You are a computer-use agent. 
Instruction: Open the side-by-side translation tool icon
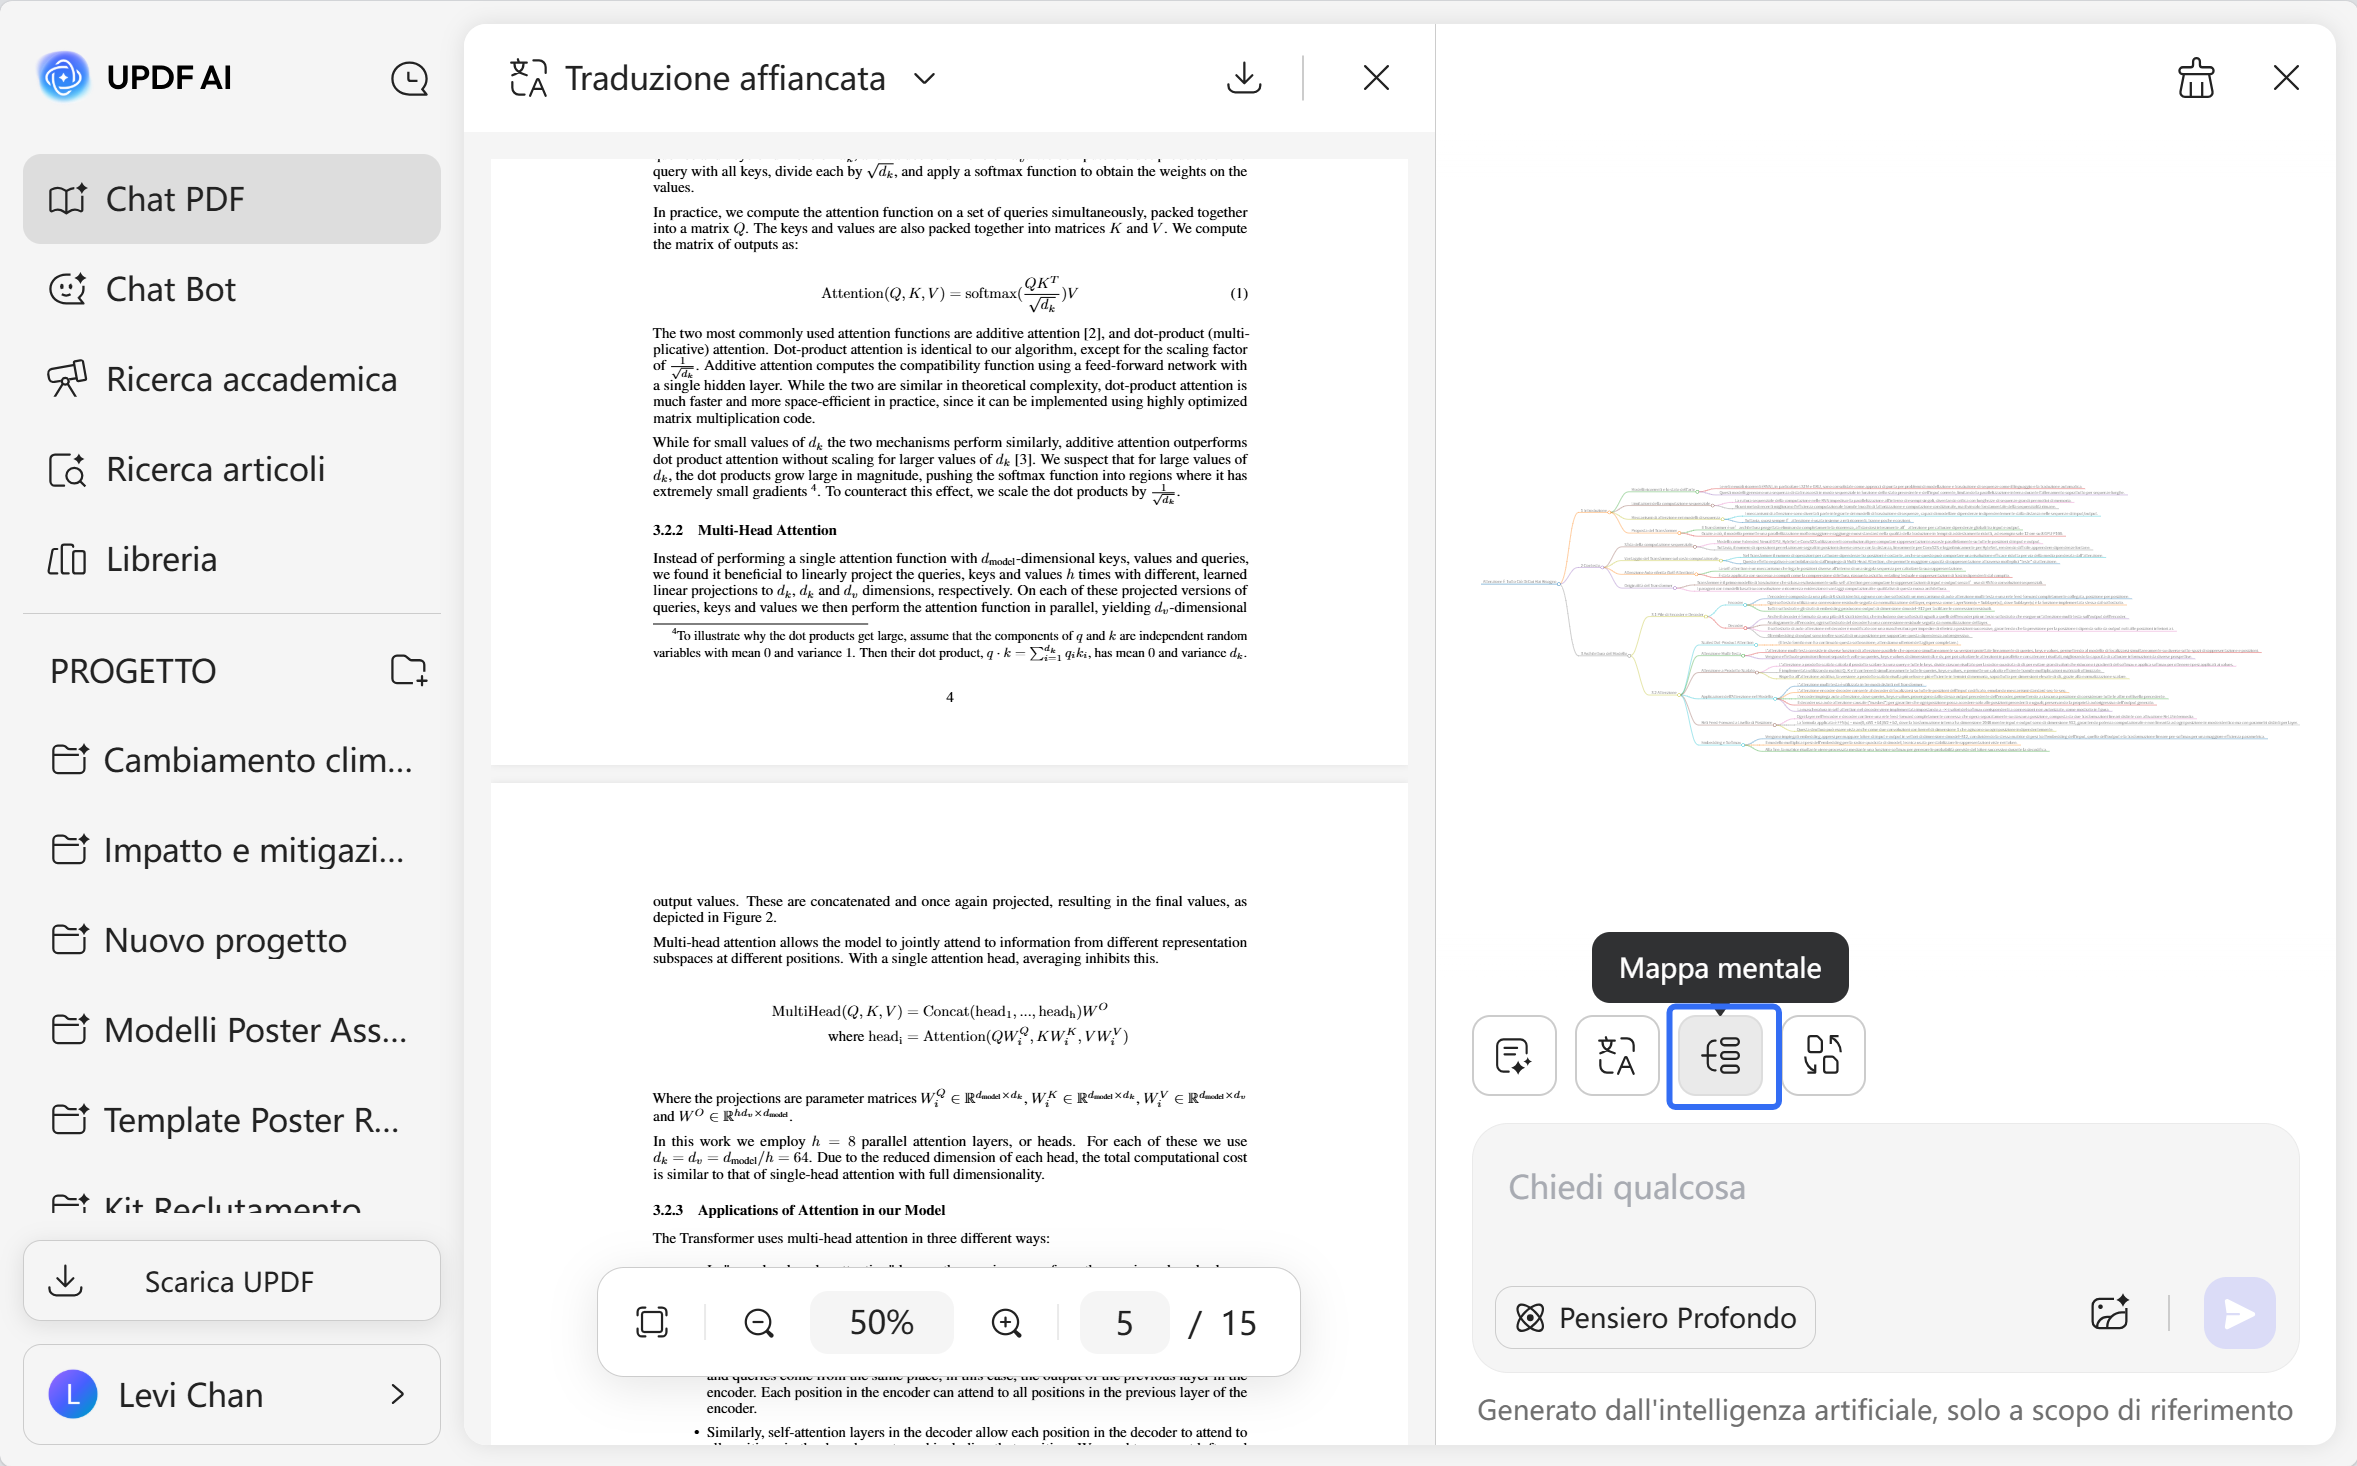[1617, 1056]
